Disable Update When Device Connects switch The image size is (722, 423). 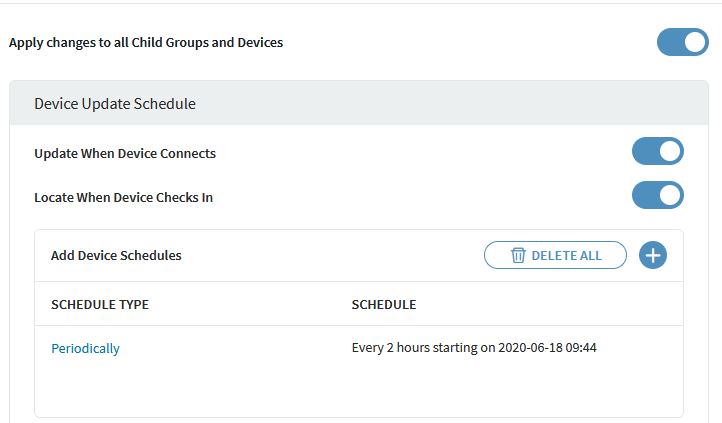657,152
